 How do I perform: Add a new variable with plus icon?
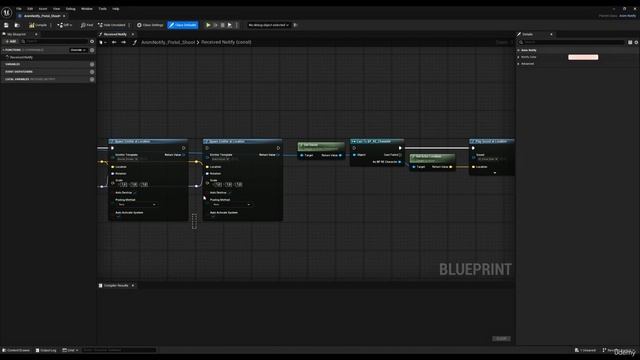click(92, 64)
